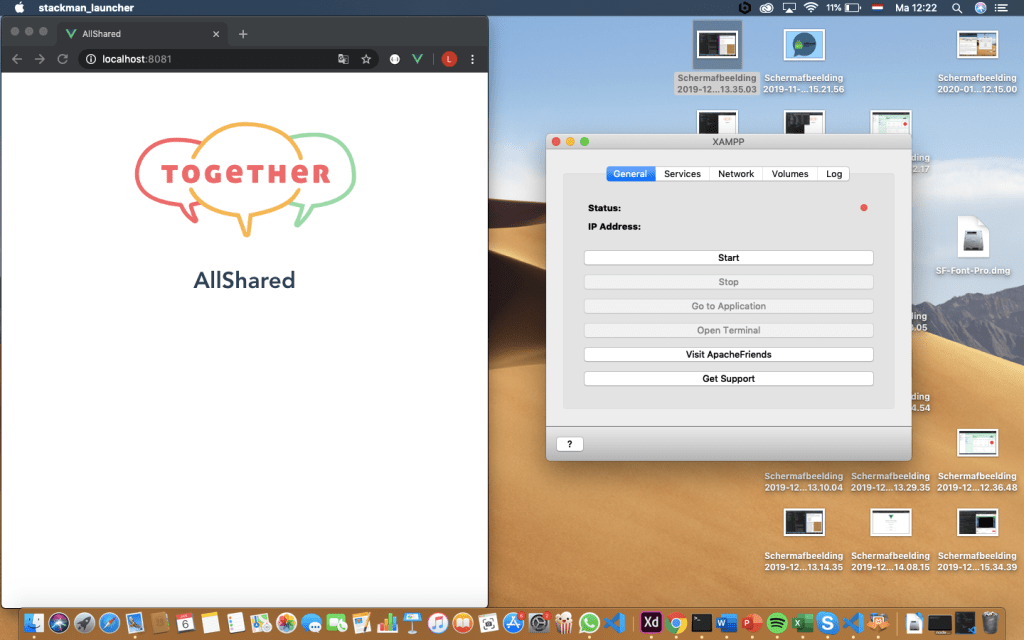Image resolution: width=1024 pixels, height=640 pixels.
Task: Open a new browser tab
Action: [243, 34]
